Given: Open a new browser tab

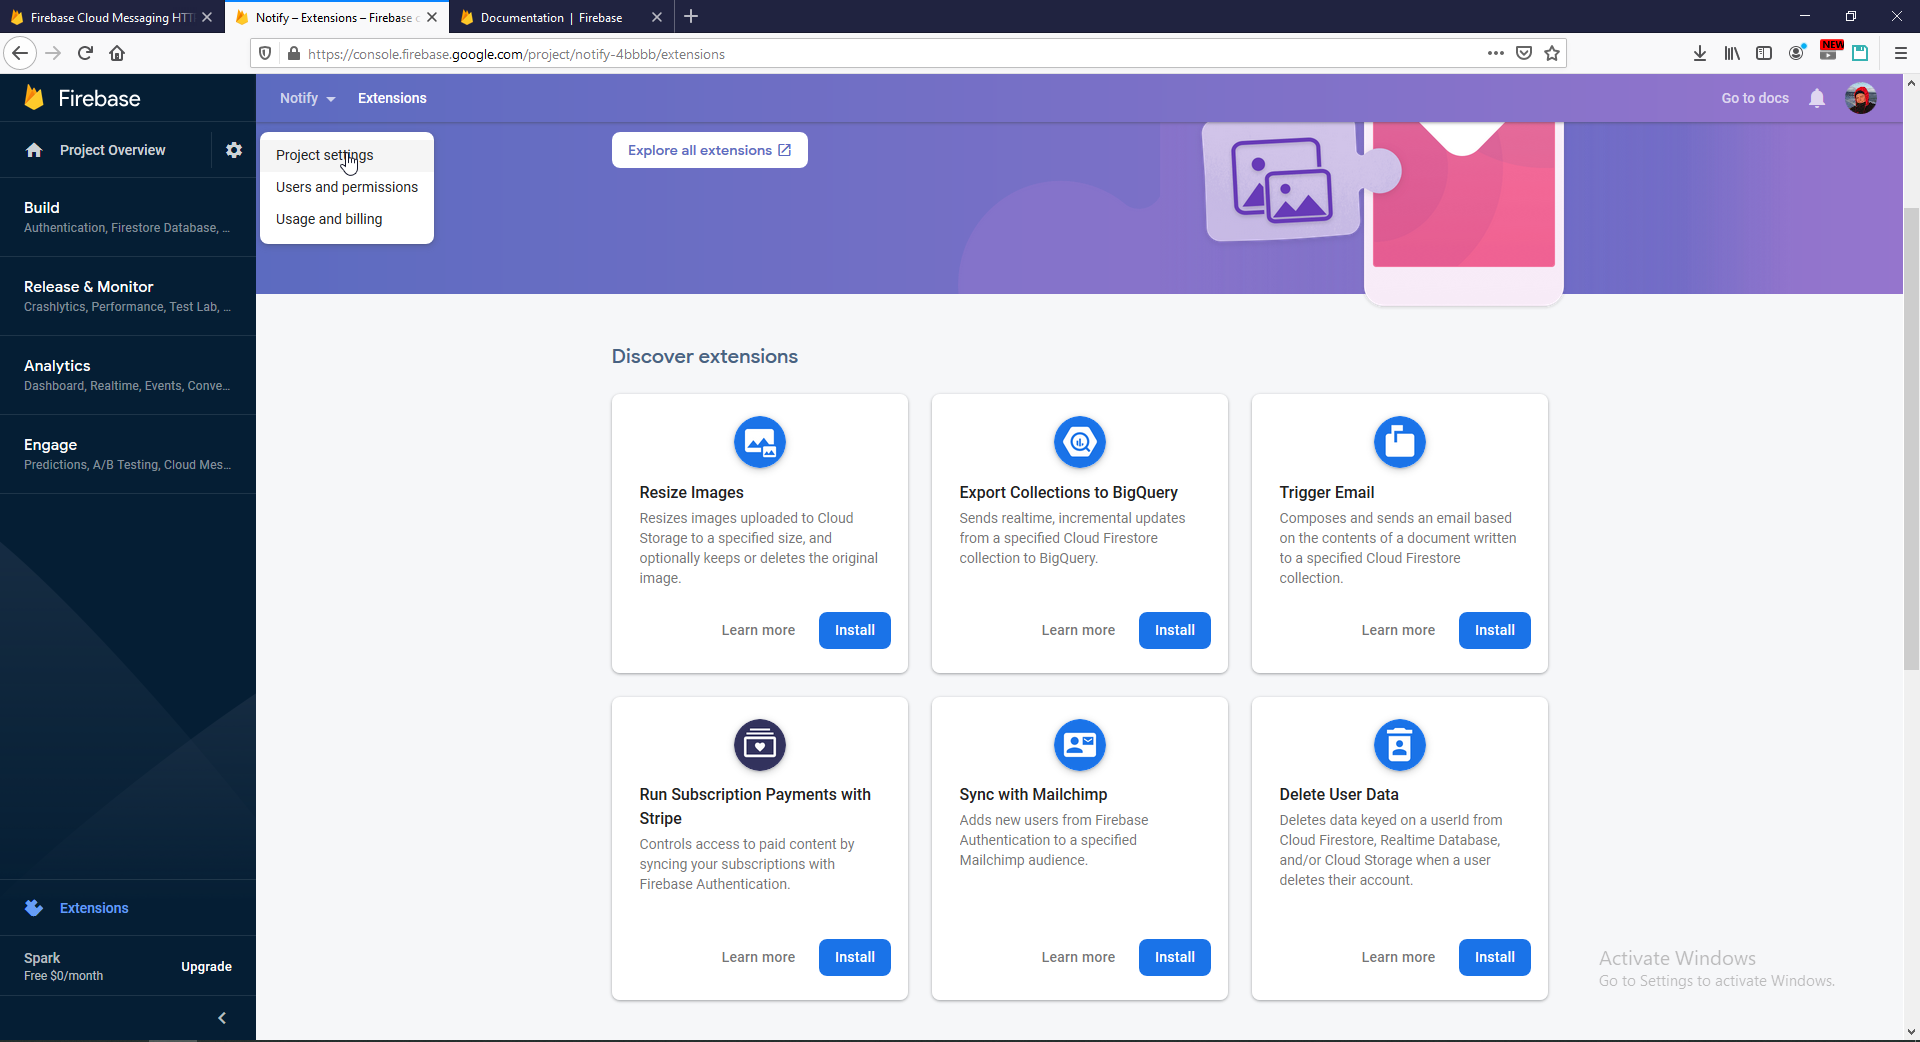Looking at the screenshot, I should point(691,17).
